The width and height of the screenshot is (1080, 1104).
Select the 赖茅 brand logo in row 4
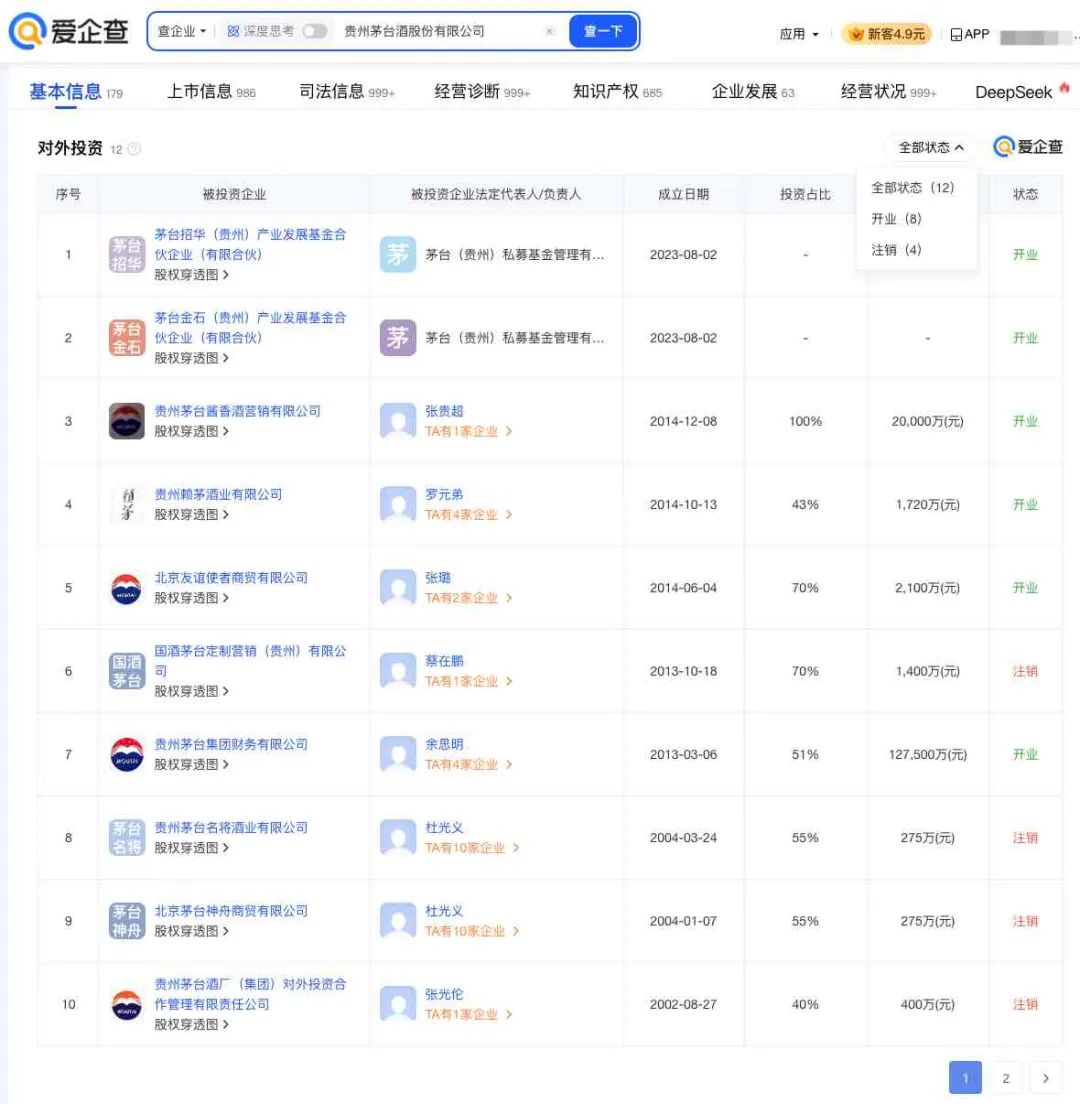tap(126, 504)
